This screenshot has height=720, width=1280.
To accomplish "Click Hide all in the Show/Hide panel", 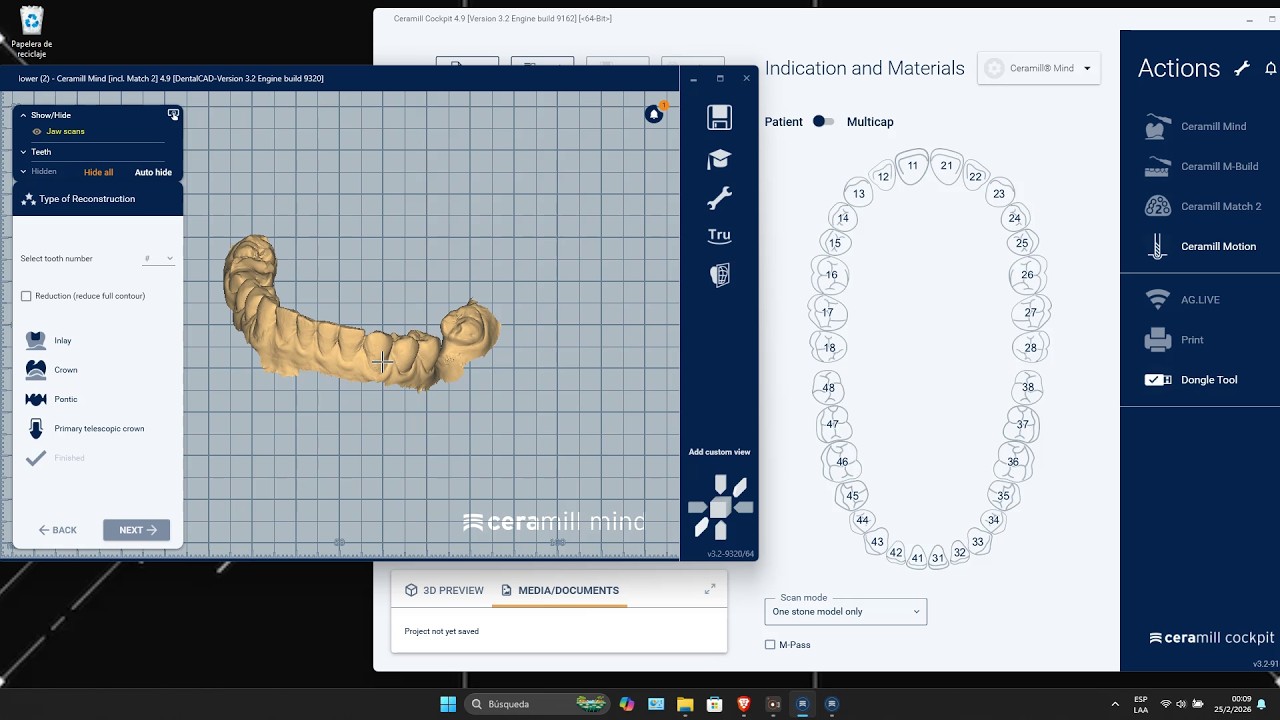I will click(x=98, y=173).
